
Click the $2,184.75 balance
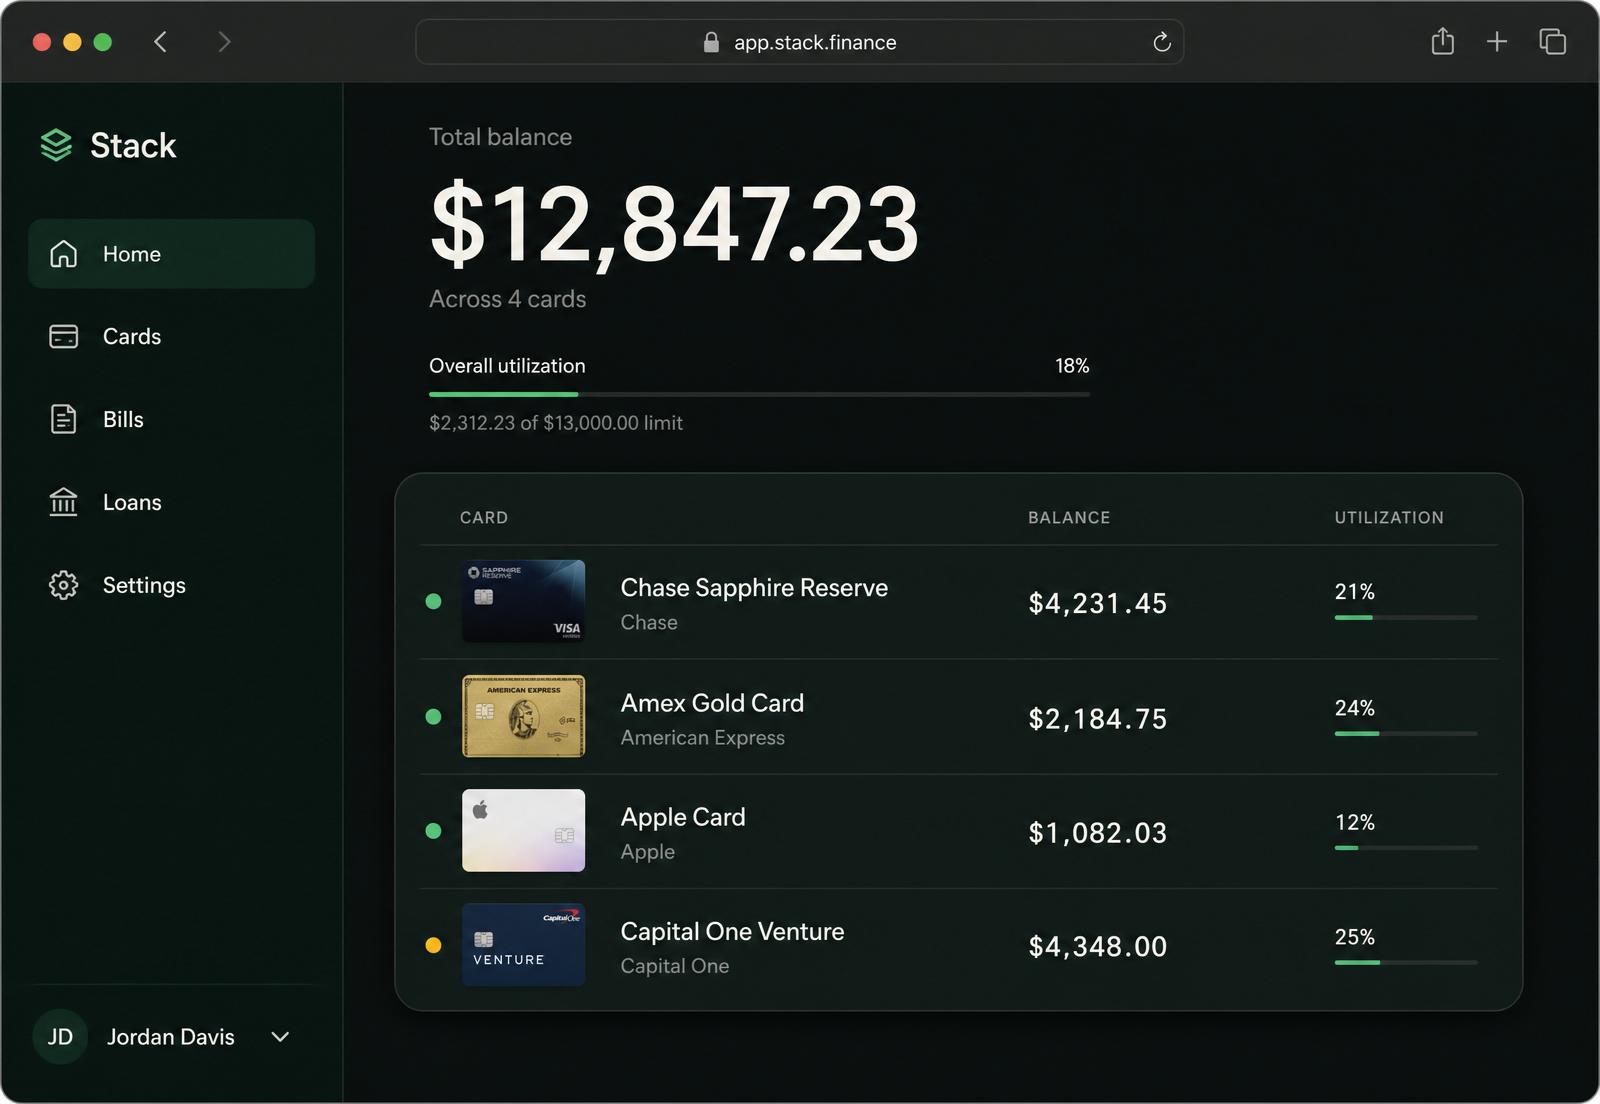click(1098, 719)
